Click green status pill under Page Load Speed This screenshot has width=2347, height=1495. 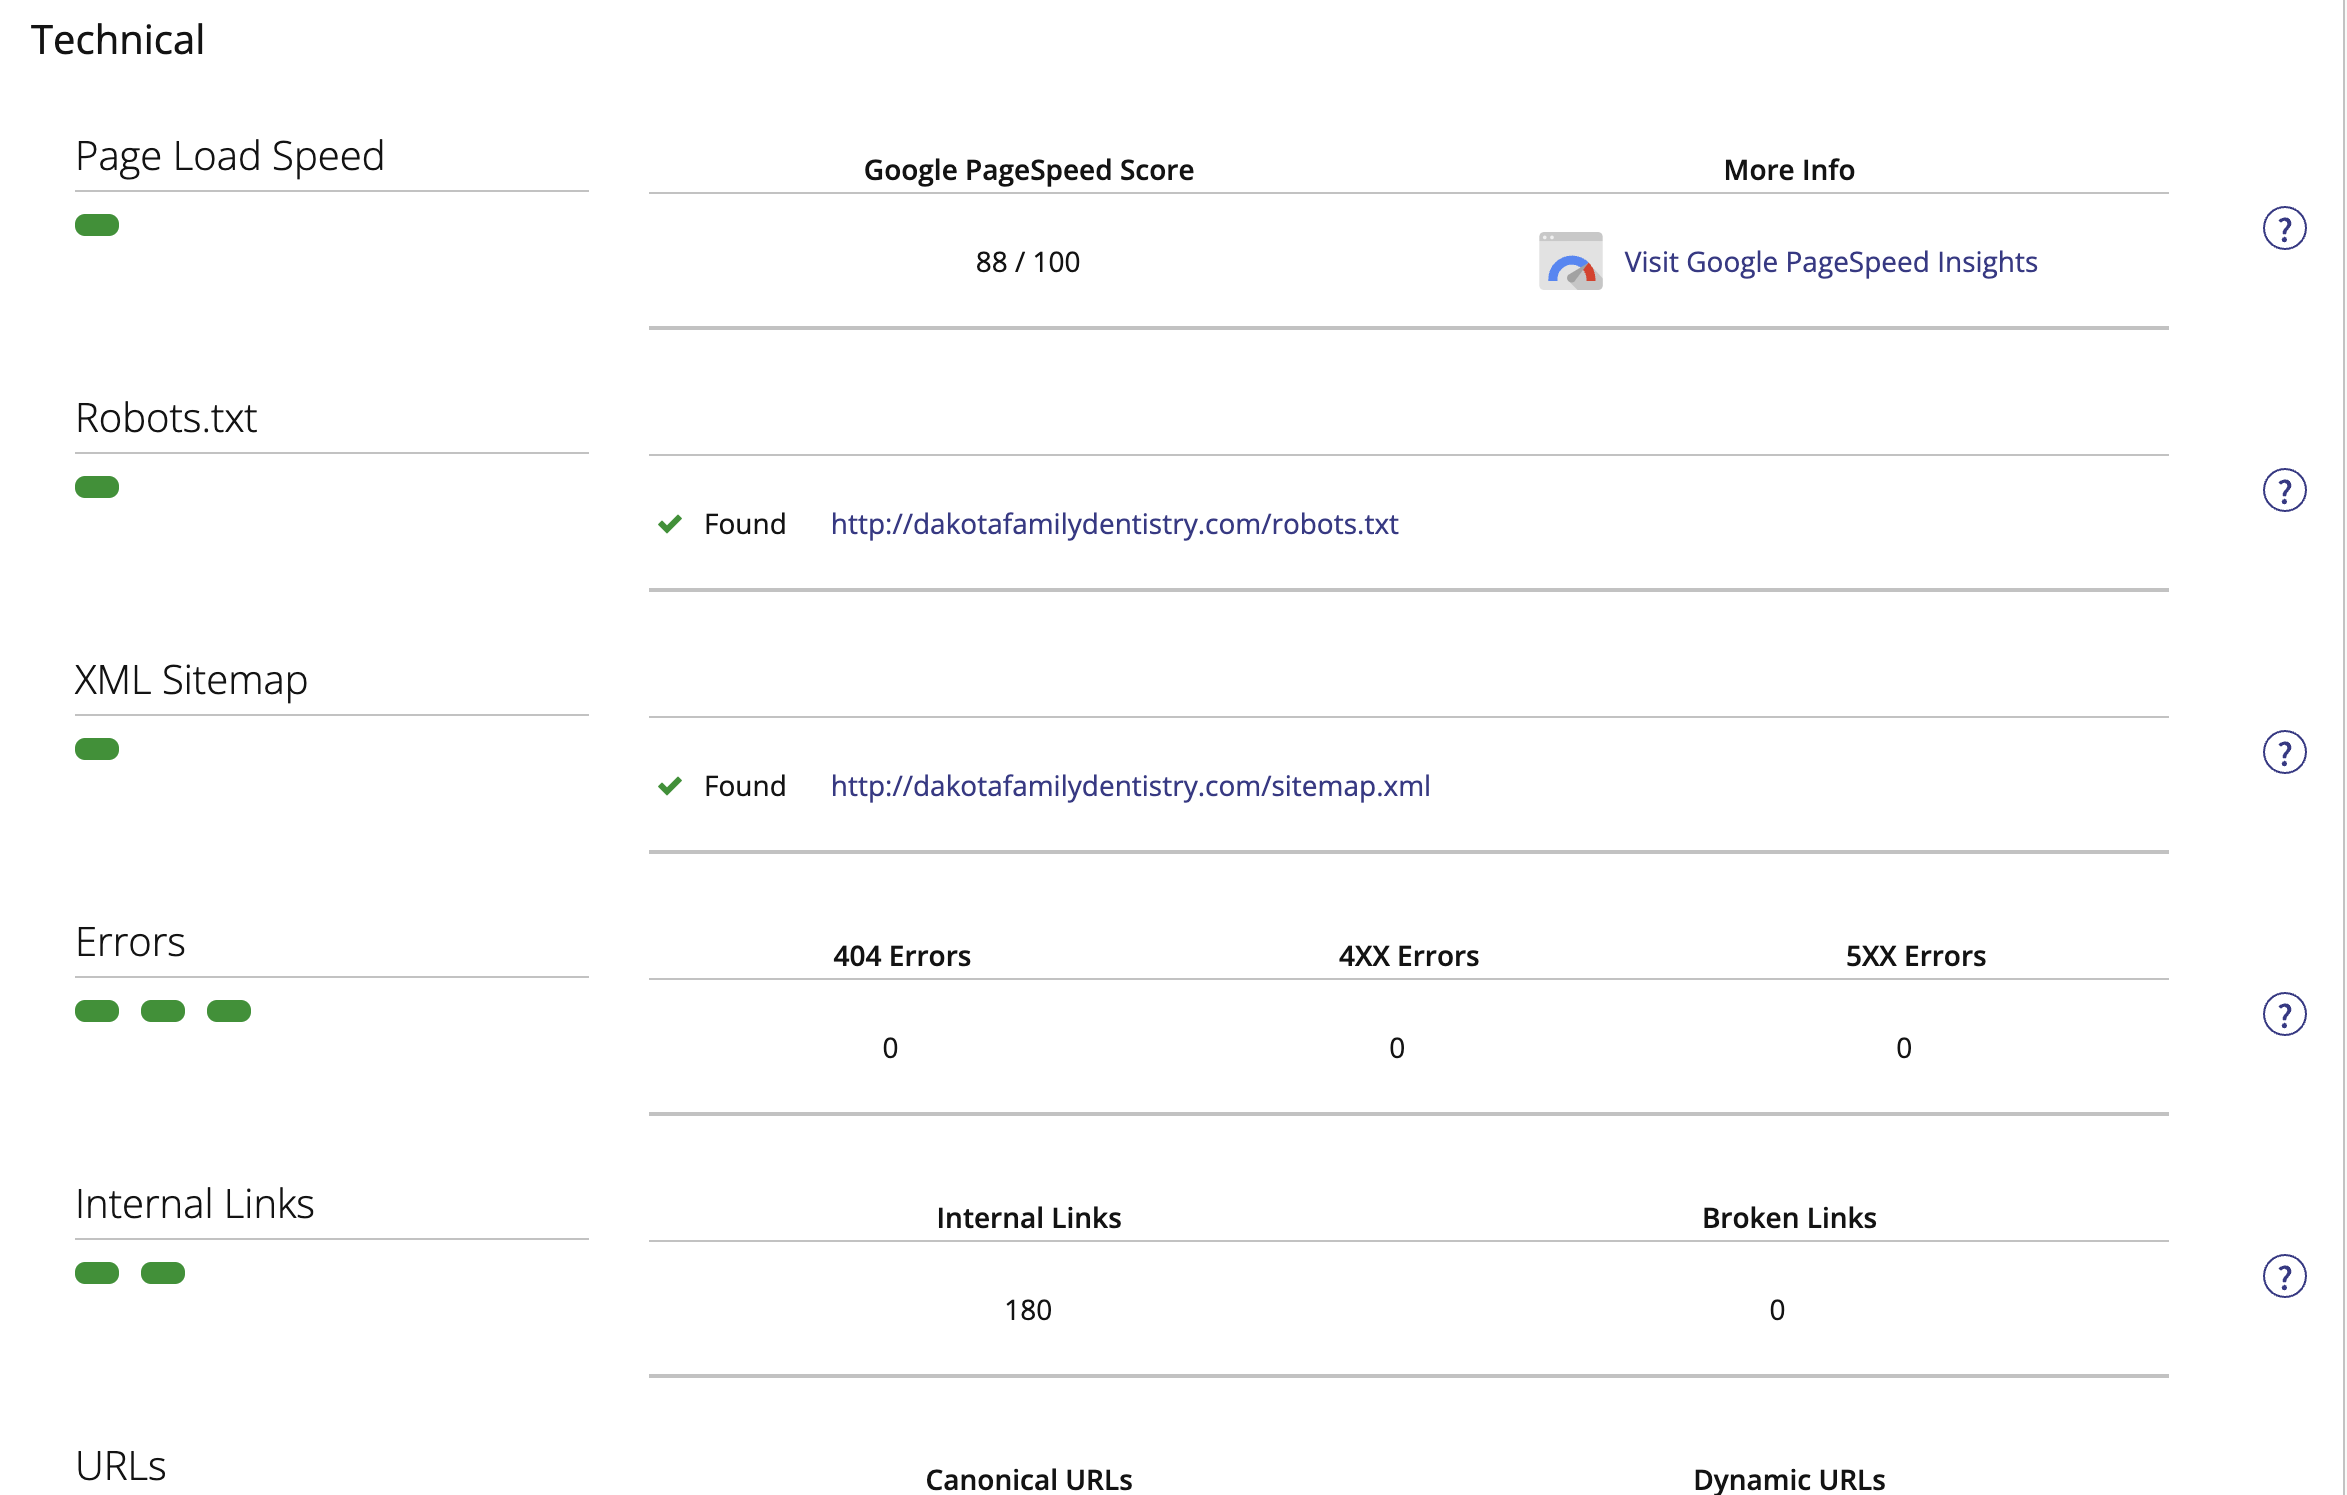97,225
